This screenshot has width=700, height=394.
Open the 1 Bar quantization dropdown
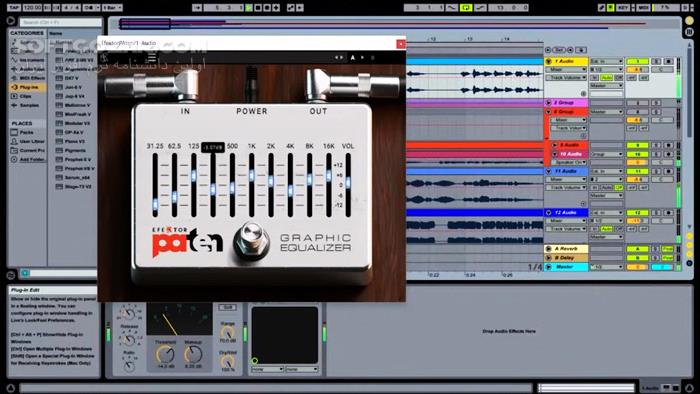click(112, 8)
